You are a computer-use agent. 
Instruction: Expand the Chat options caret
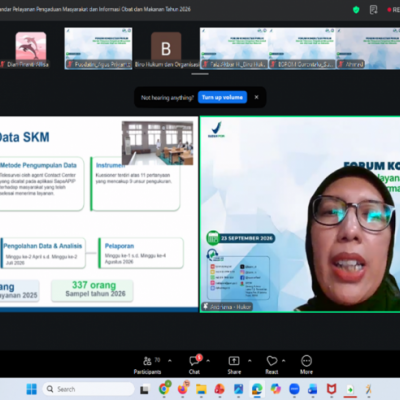(x=208, y=361)
